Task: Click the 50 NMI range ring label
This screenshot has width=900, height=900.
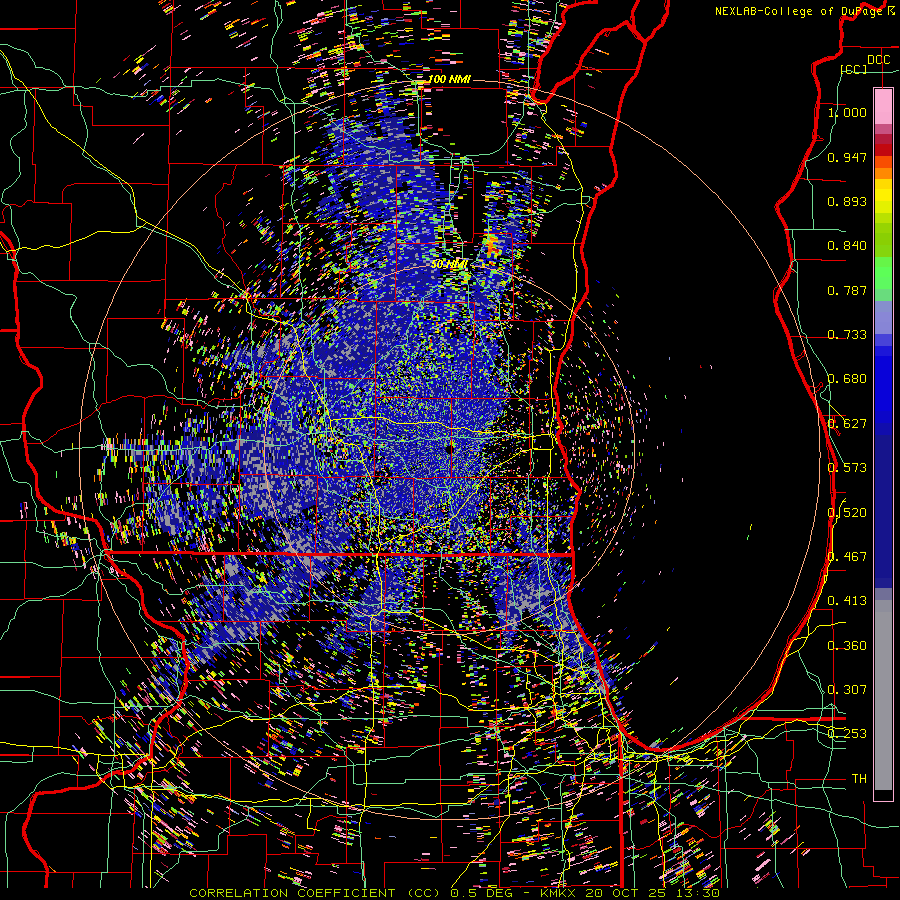Action: [x=449, y=265]
